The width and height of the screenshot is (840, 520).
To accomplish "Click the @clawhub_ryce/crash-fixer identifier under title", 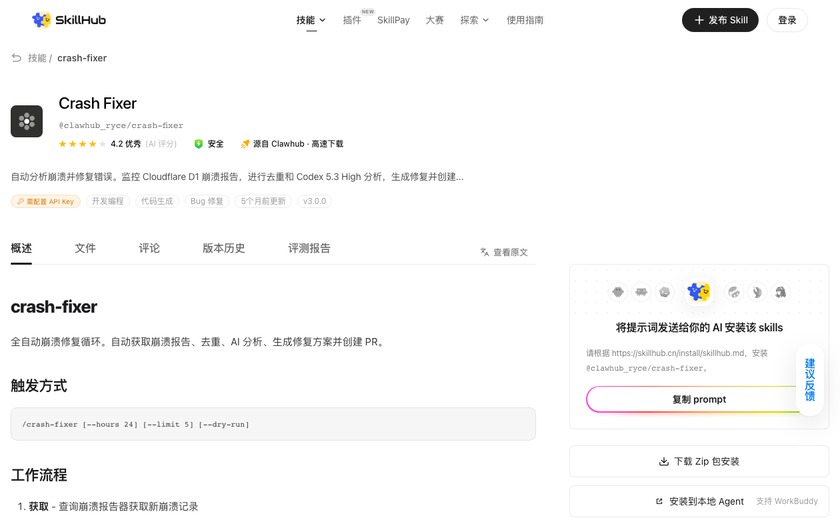I will click(x=121, y=125).
